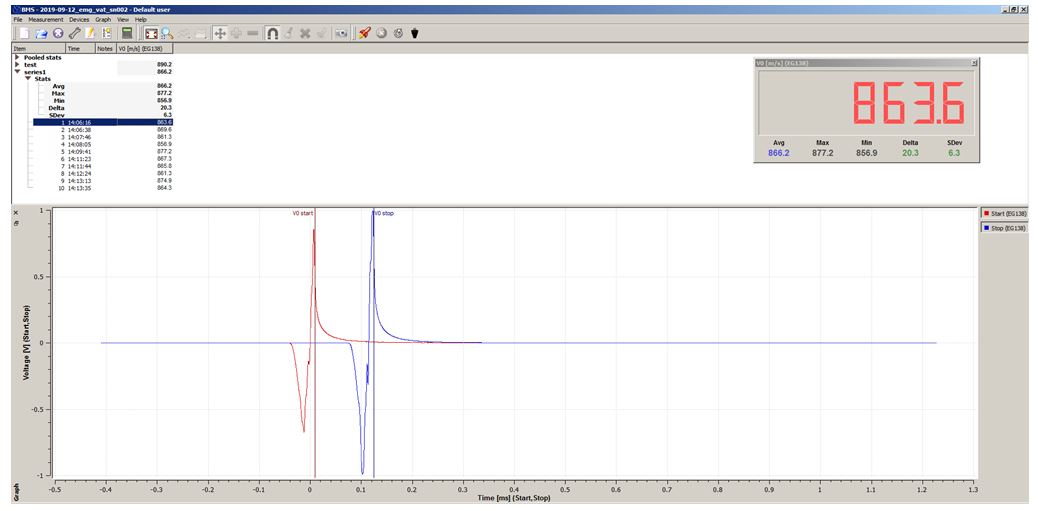Click the zoom magnifier tool icon
Viewport: 1038px width, 511px height.
click(x=167, y=33)
